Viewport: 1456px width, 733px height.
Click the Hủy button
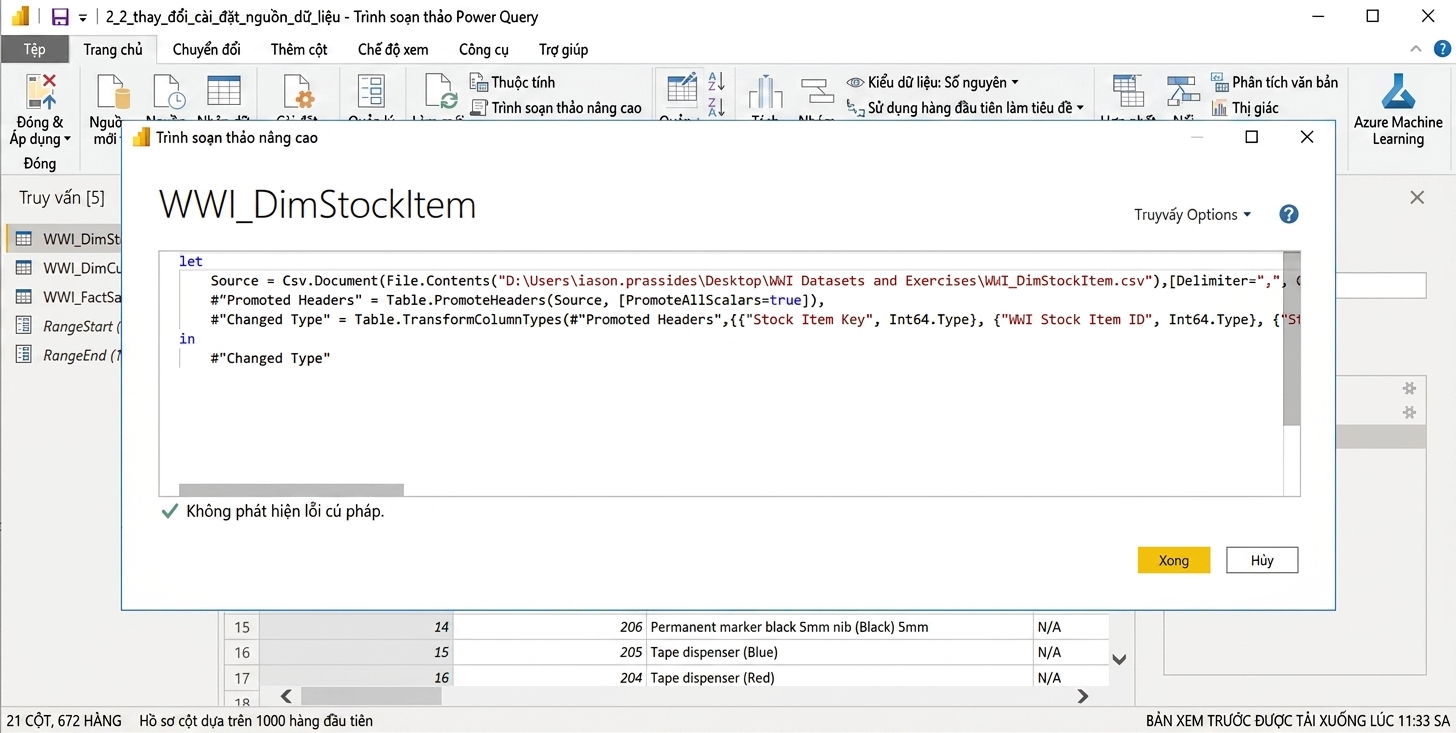[x=1262, y=560]
